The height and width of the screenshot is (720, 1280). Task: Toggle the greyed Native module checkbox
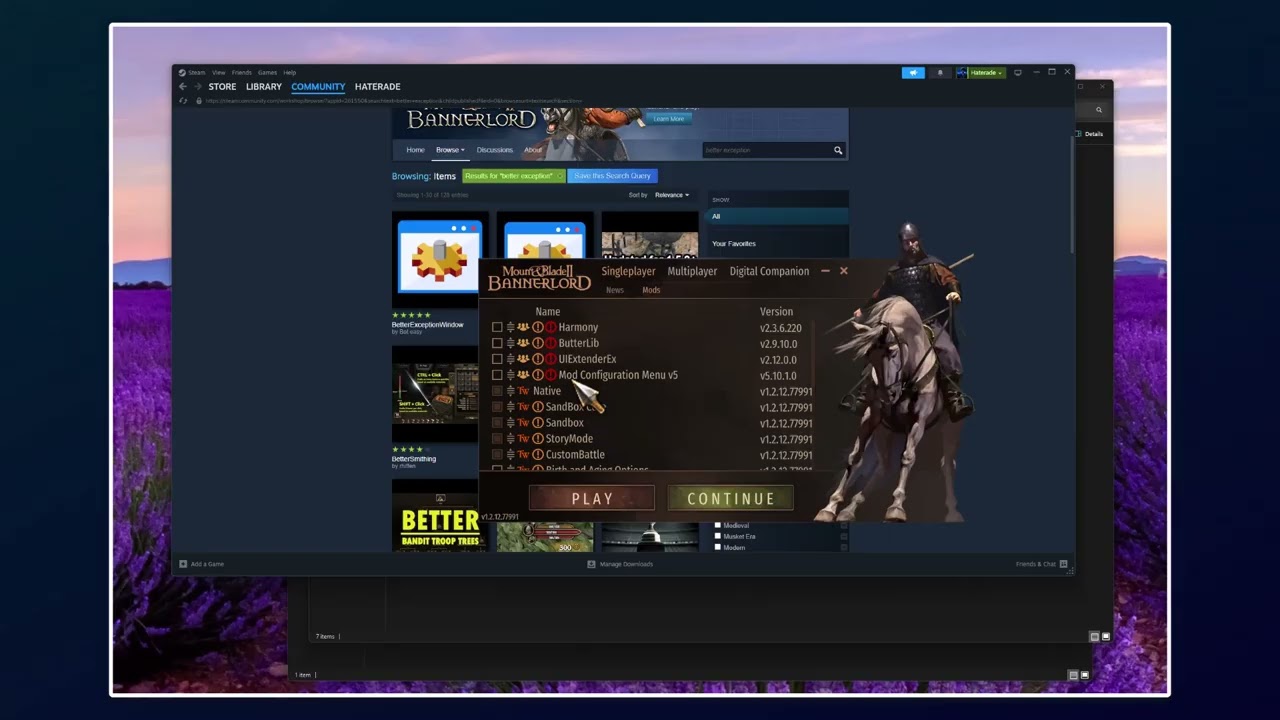(497, 391)
